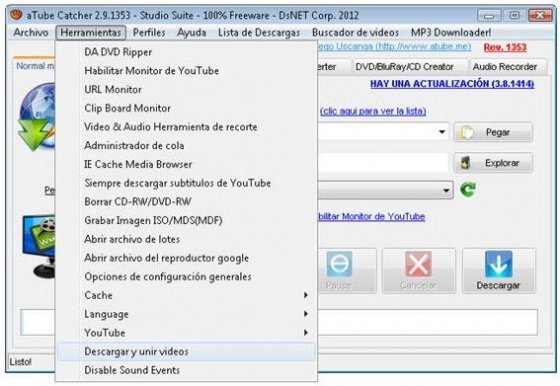Open Administrador de cola
The height and width of the screenshot is (386, 560).
186,146
